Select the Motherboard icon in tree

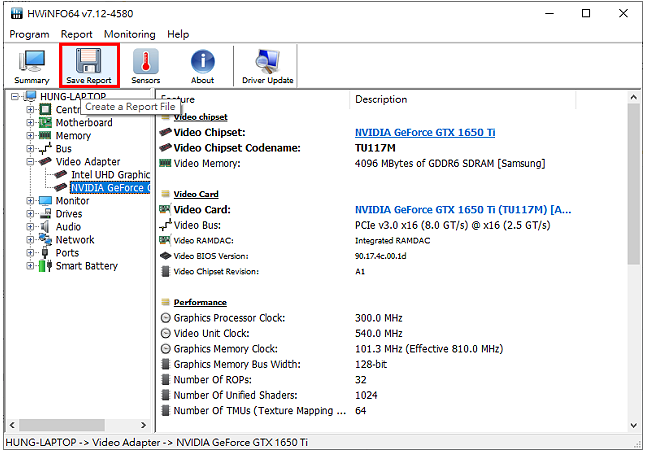(45, 123)
